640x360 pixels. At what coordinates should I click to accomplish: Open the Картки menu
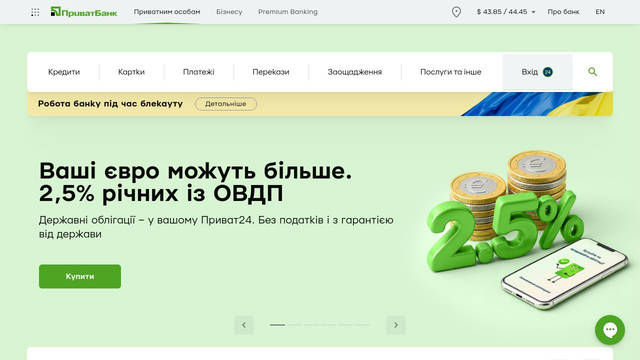(x=131, y=72)
